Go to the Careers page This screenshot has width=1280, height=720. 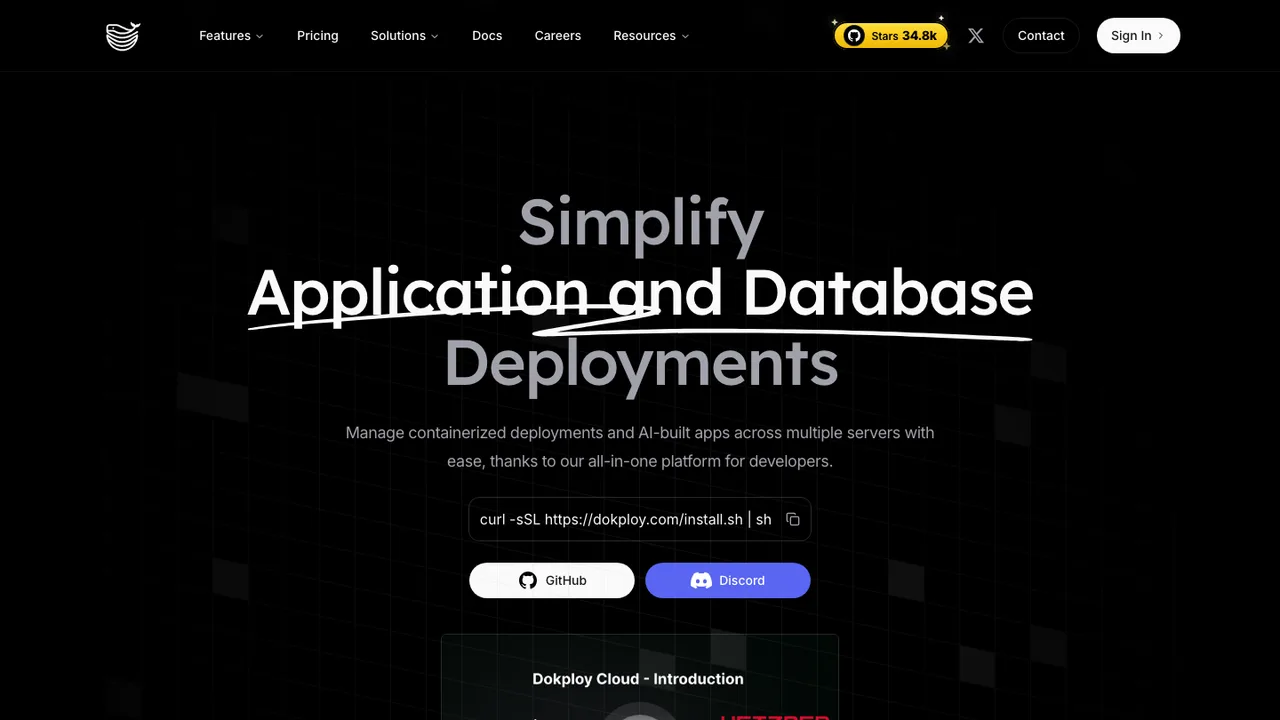click(x=558, y=36)
